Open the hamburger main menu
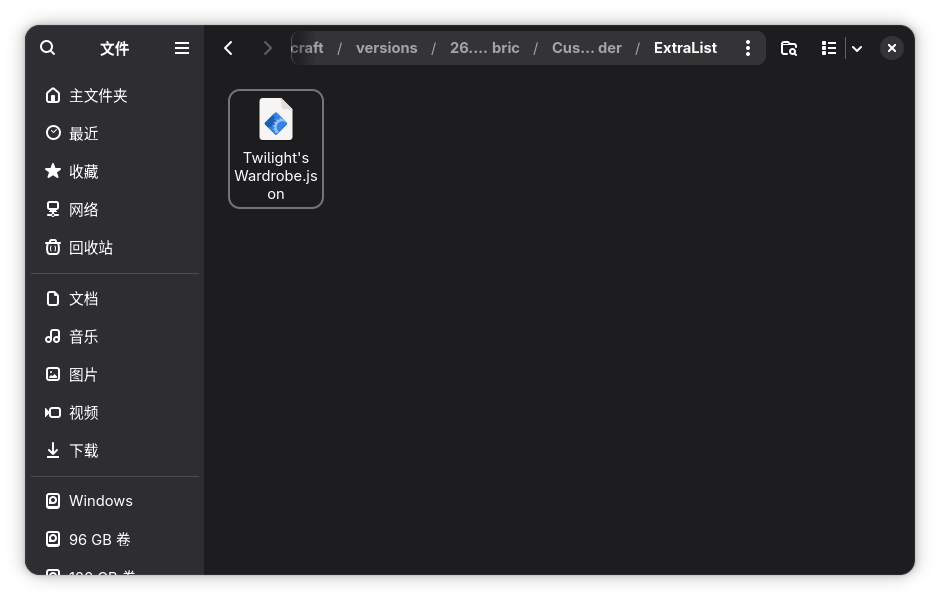 tap(182, 48)
